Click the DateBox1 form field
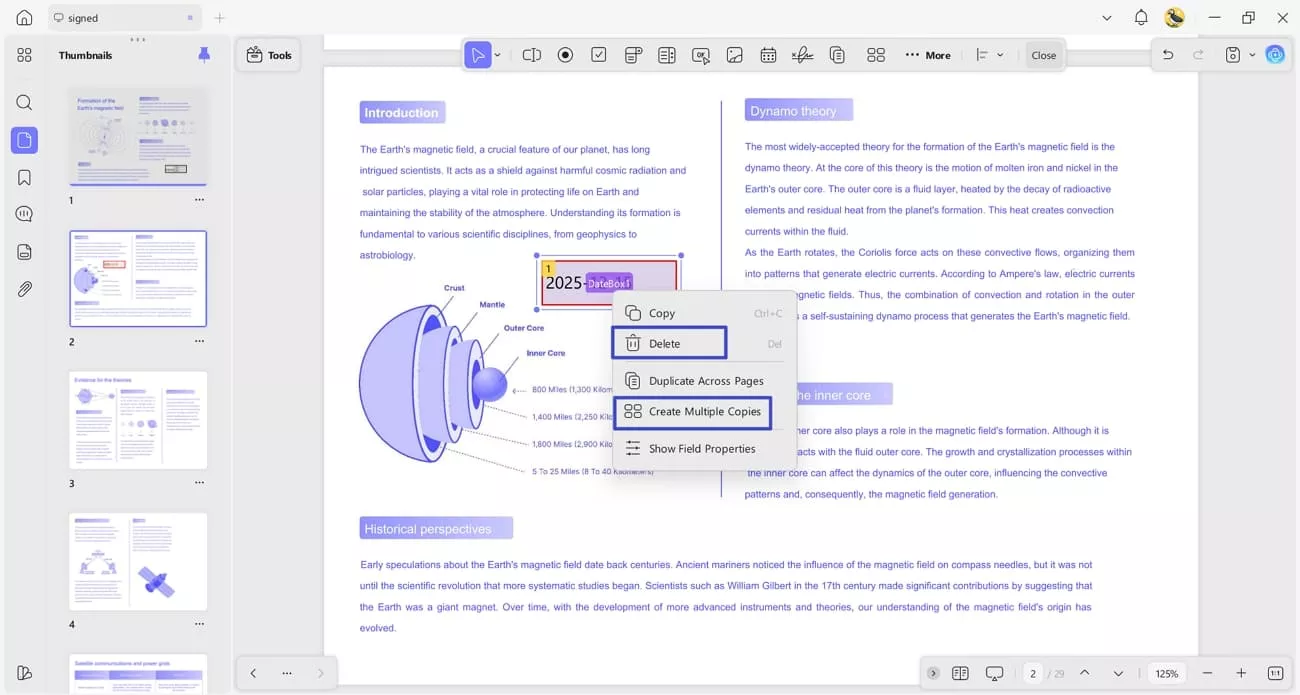The height and width of the screenshot is (695, 1300). (x=609, y=283)
